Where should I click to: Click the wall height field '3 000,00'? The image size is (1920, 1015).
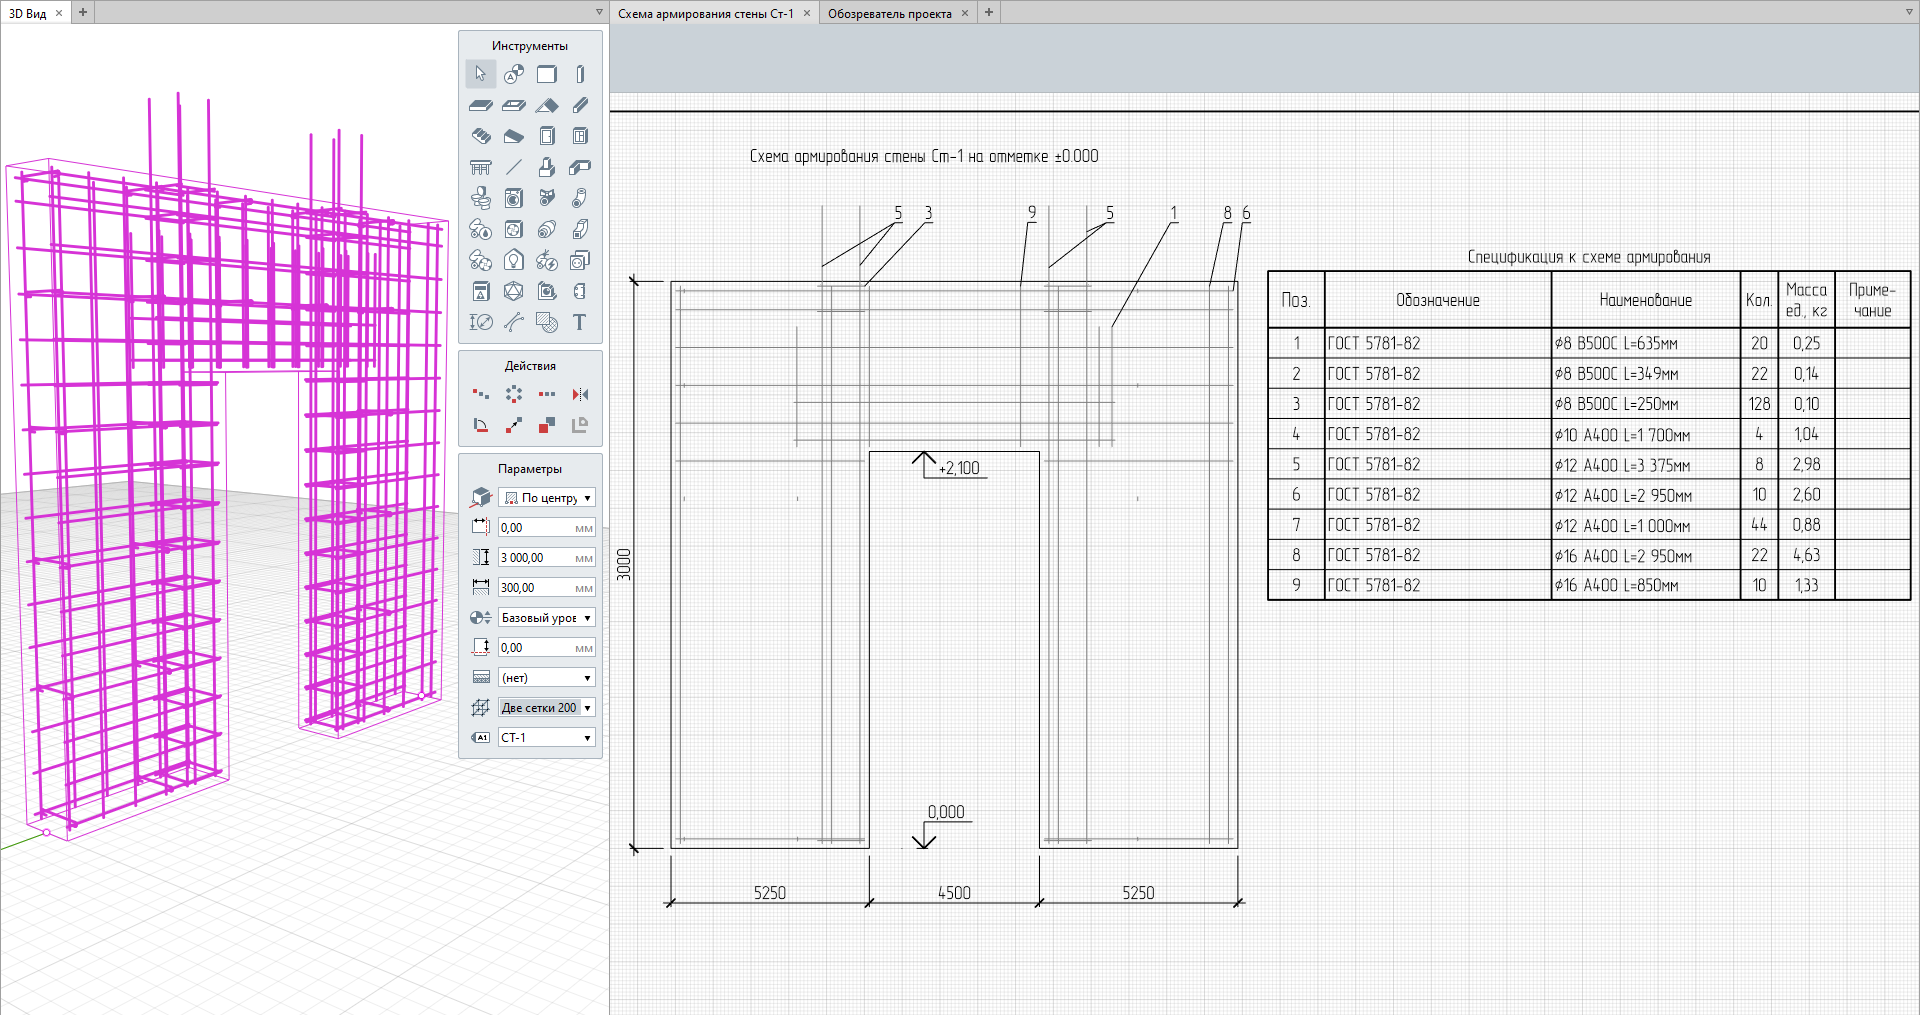pyautogui.click(x=536, y=558)
